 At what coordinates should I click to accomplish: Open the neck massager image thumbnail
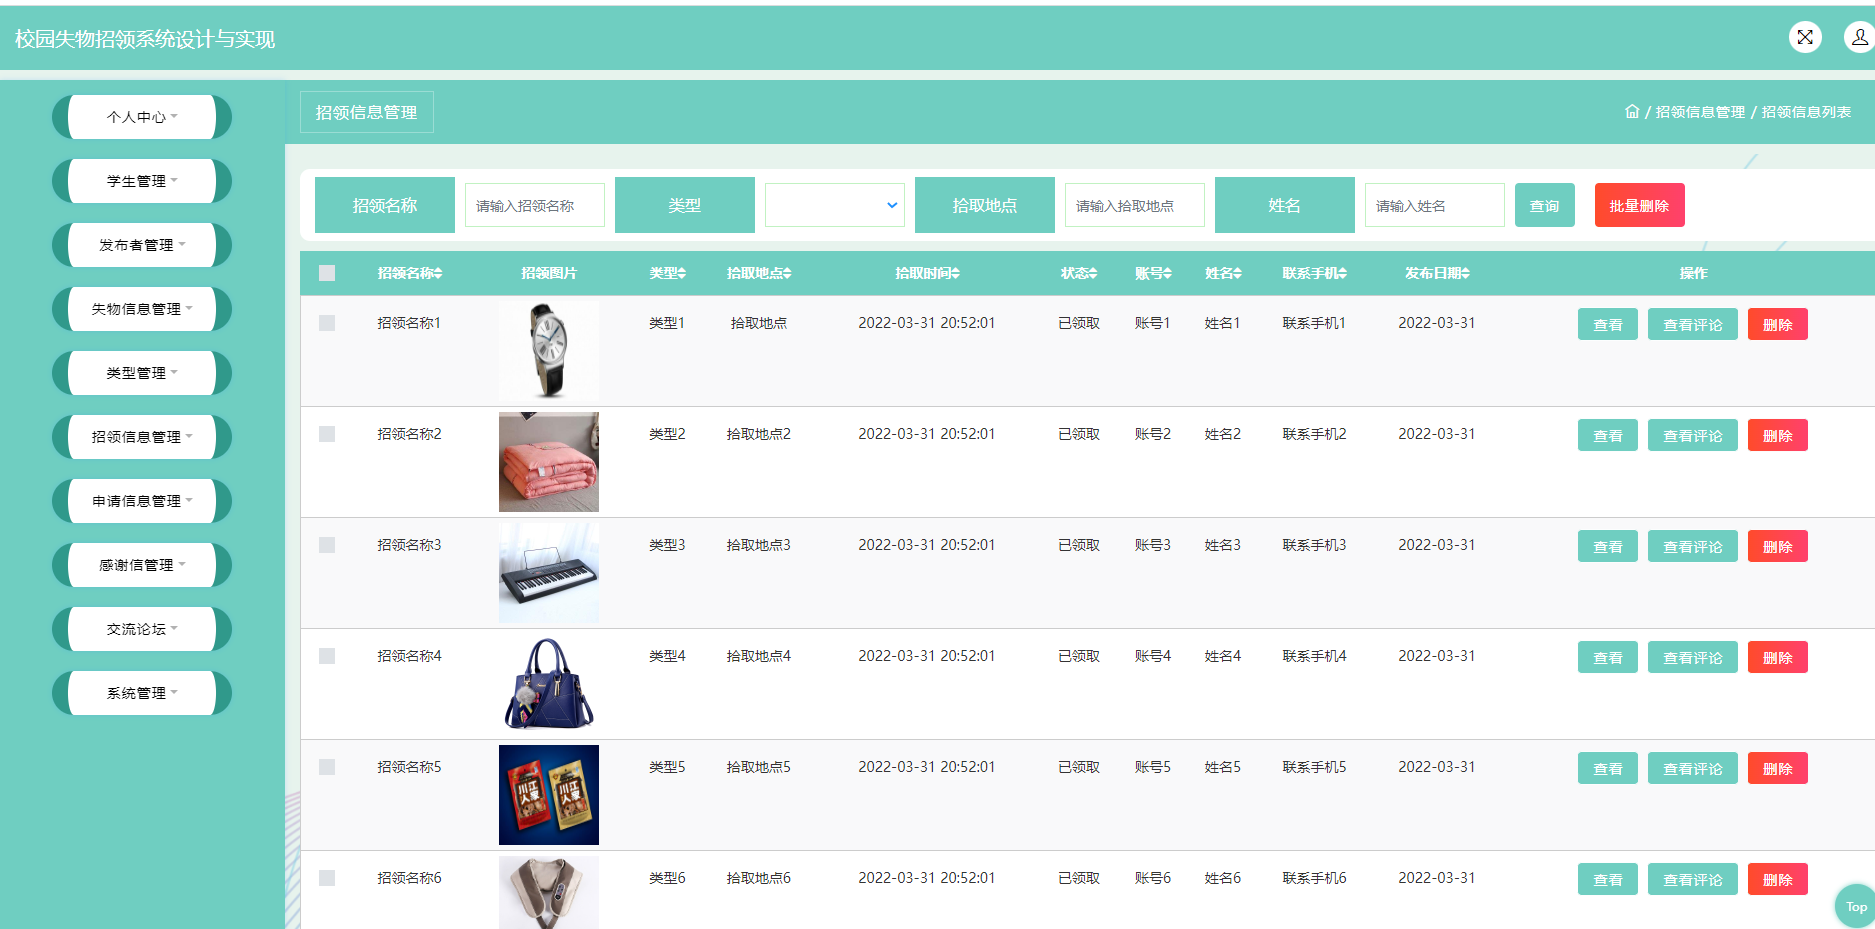pos(549,892)
